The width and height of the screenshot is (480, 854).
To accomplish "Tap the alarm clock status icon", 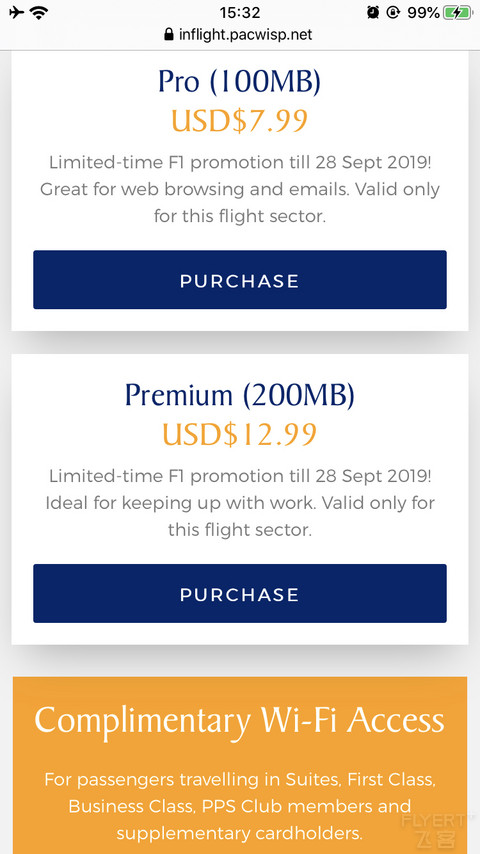I will pos(373,12).
